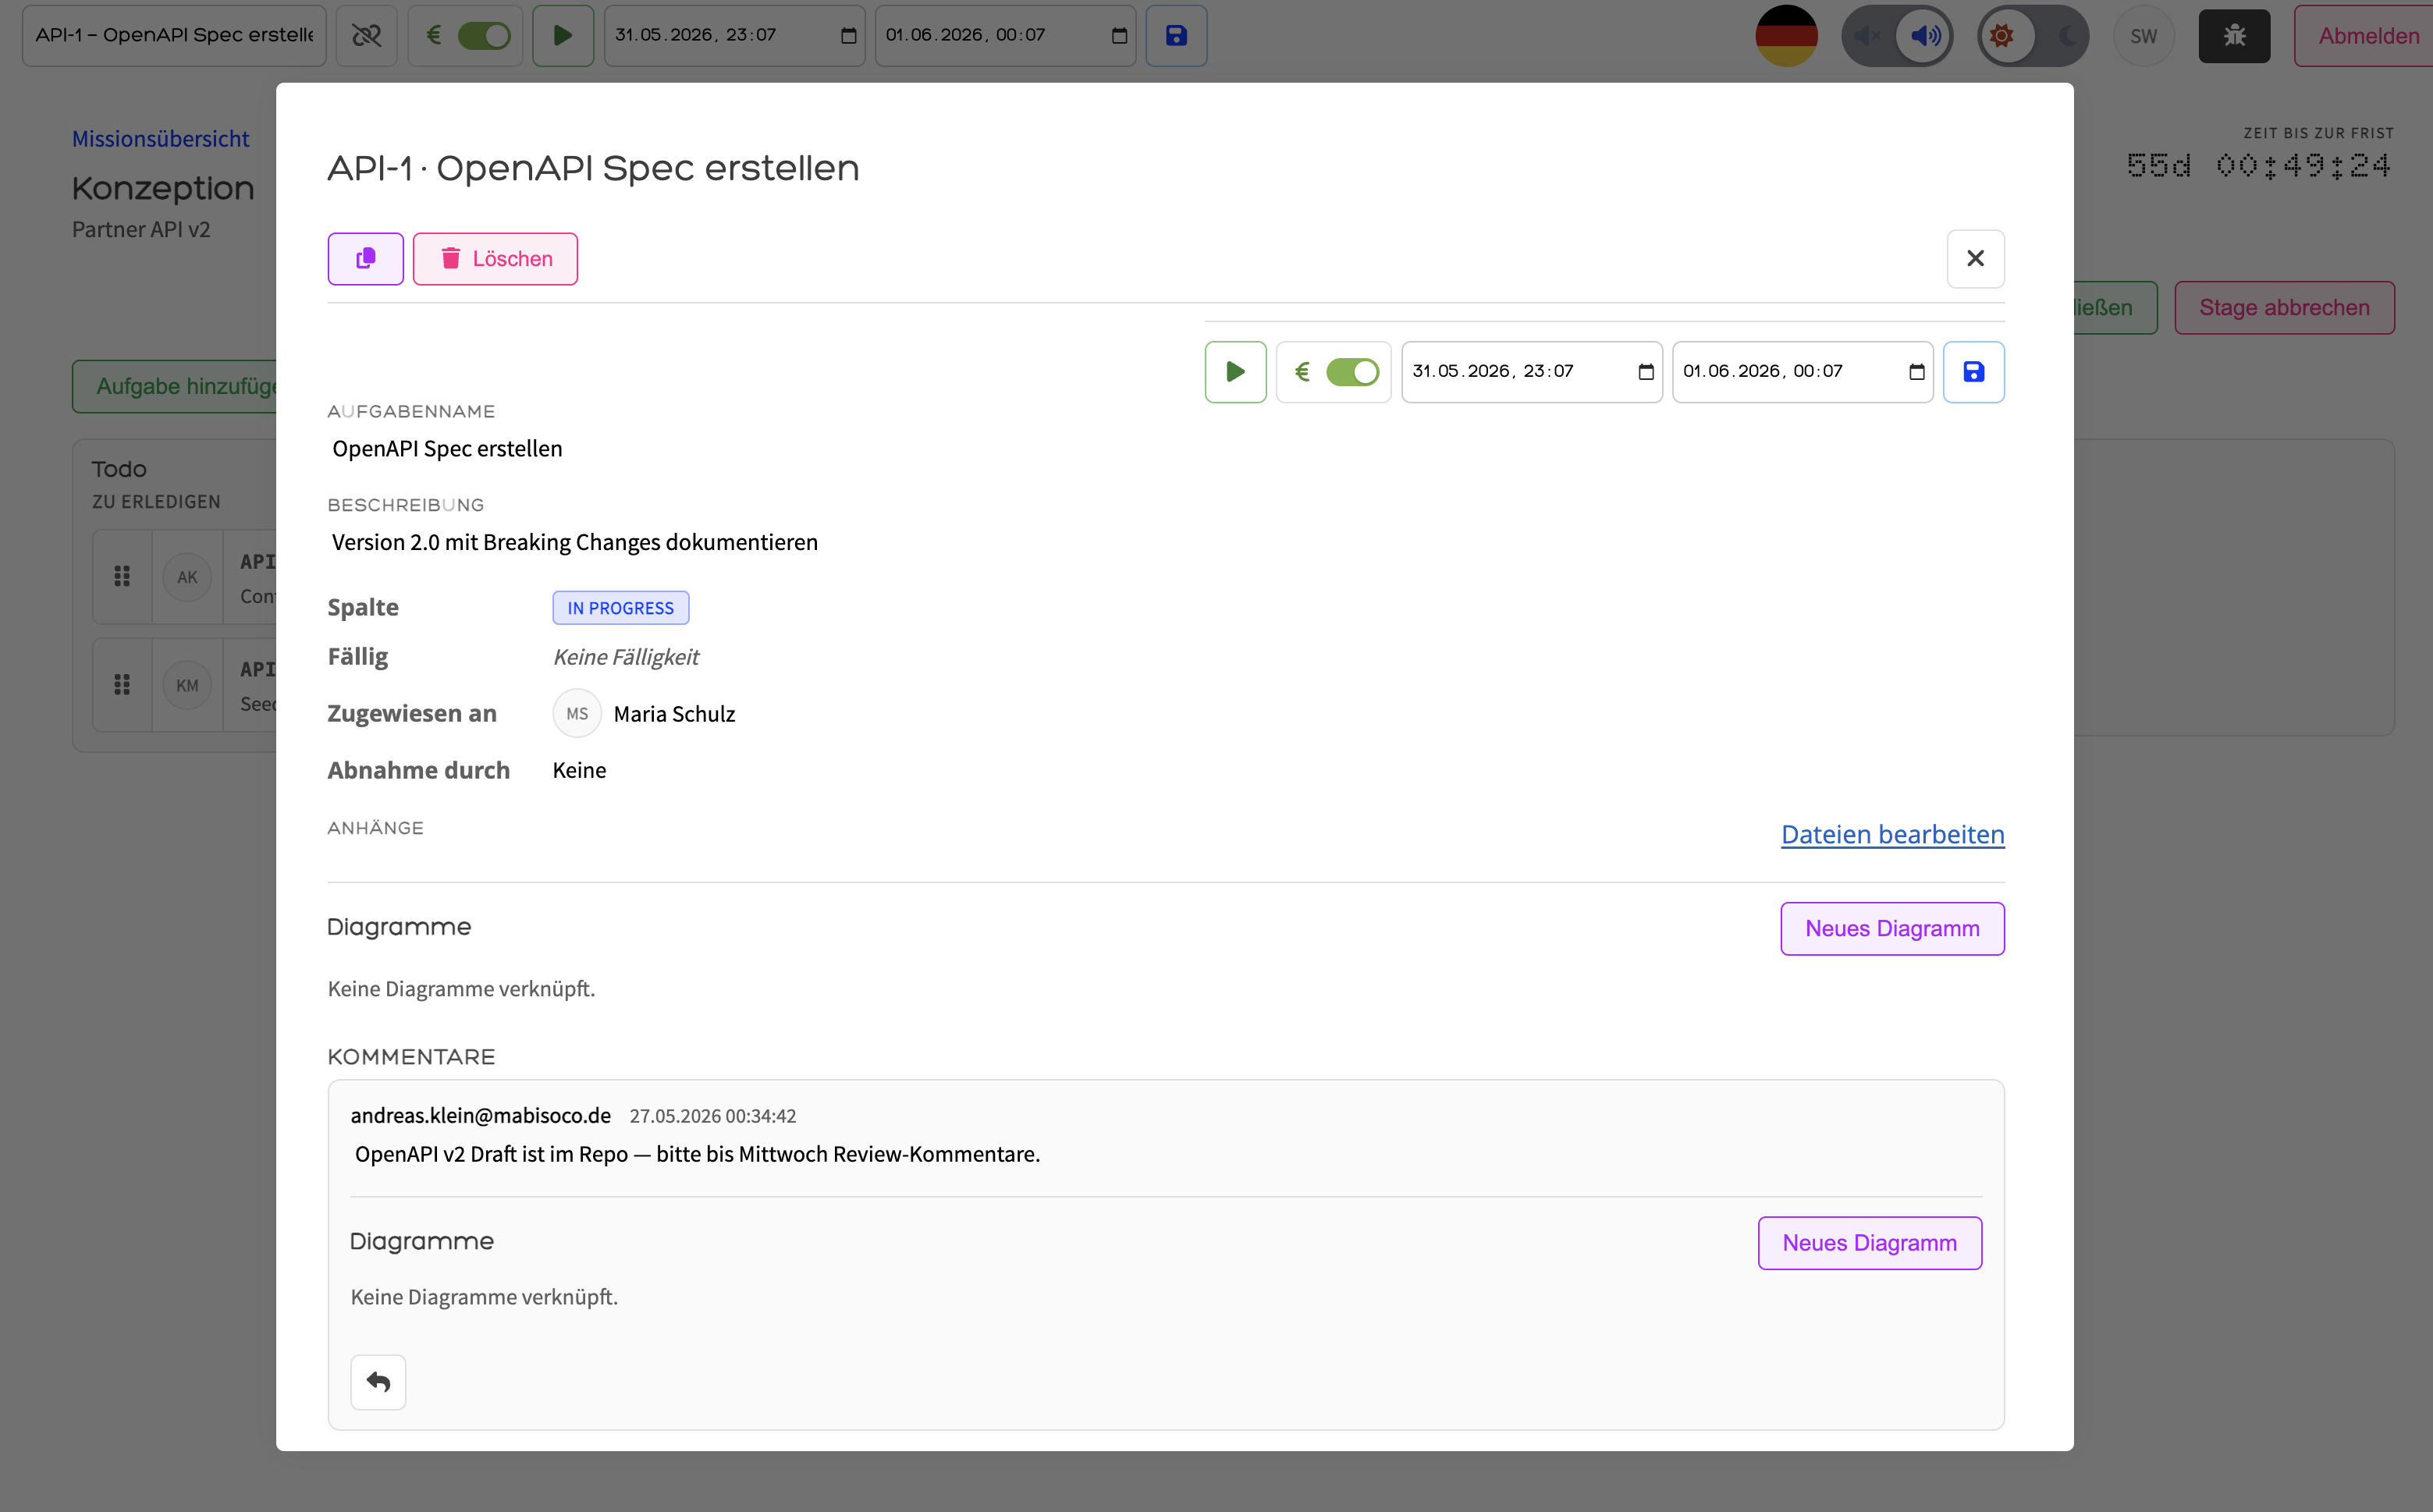Toggle the euro billing switch in the top bar
2433x1512 pixels.
click(484, 36)
